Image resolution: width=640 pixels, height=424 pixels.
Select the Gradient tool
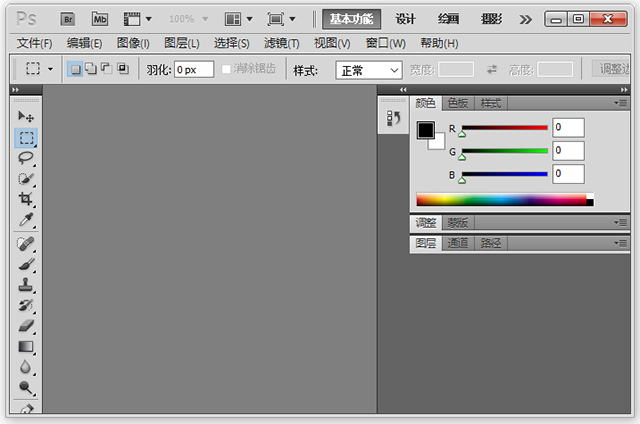click(x=26, y=346)
